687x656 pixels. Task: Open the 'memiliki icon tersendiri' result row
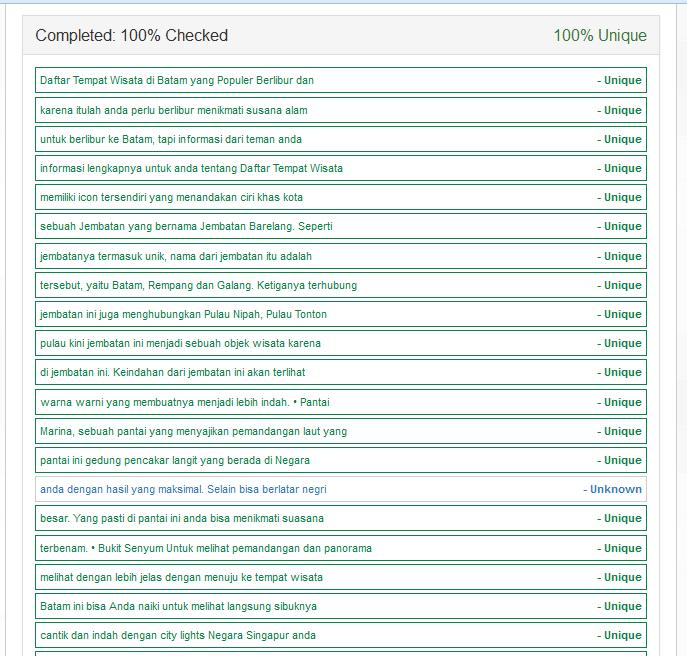tap(171, 197)
